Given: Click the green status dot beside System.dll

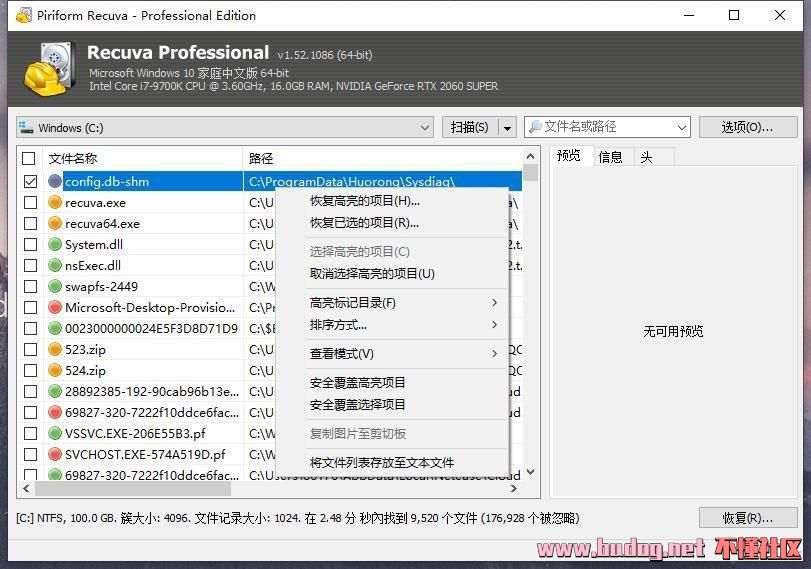Looking at the screenshot, I should 55,245.
